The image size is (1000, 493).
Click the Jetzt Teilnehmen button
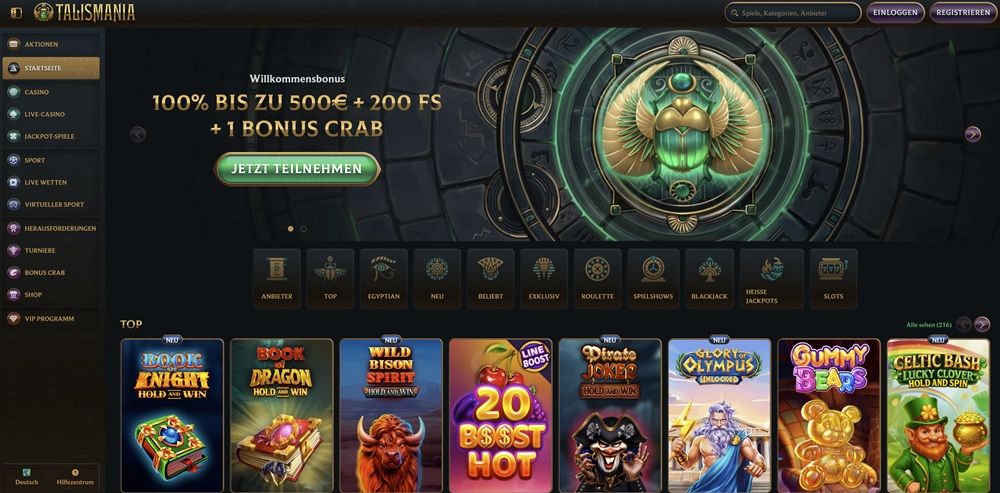click(297, 169)
